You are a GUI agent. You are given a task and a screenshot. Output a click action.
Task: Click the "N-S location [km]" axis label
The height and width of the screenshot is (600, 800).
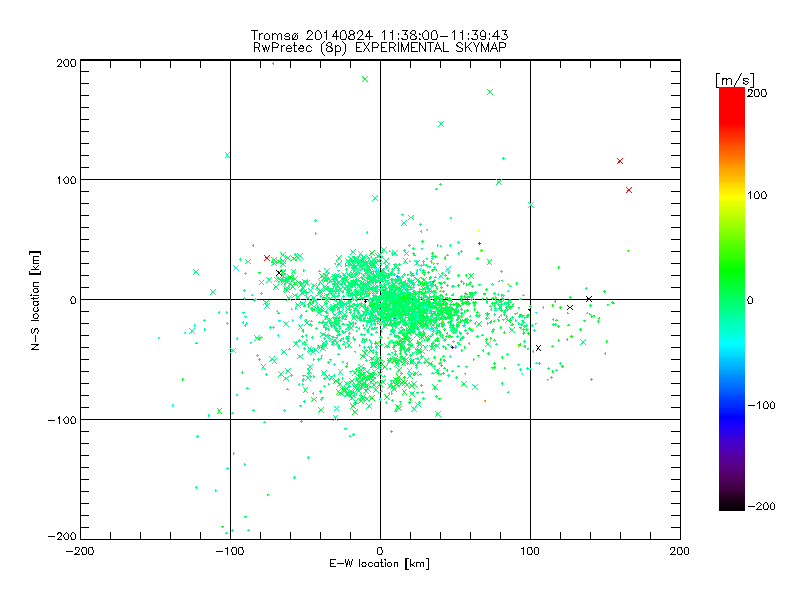coord(35,300)
